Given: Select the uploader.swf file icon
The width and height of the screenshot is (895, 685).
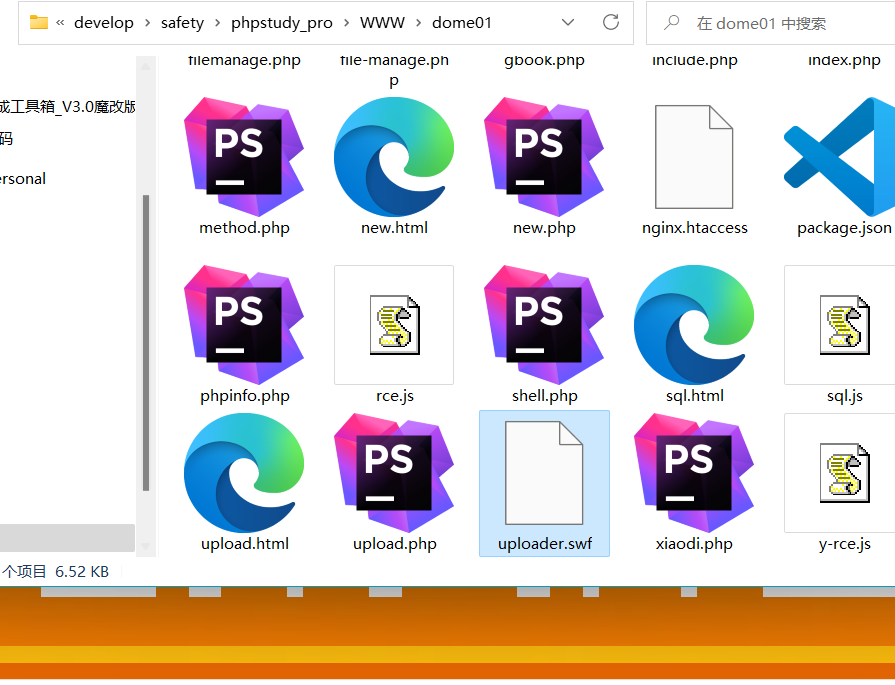Looking at the screenshot, I should click(544, 473).
